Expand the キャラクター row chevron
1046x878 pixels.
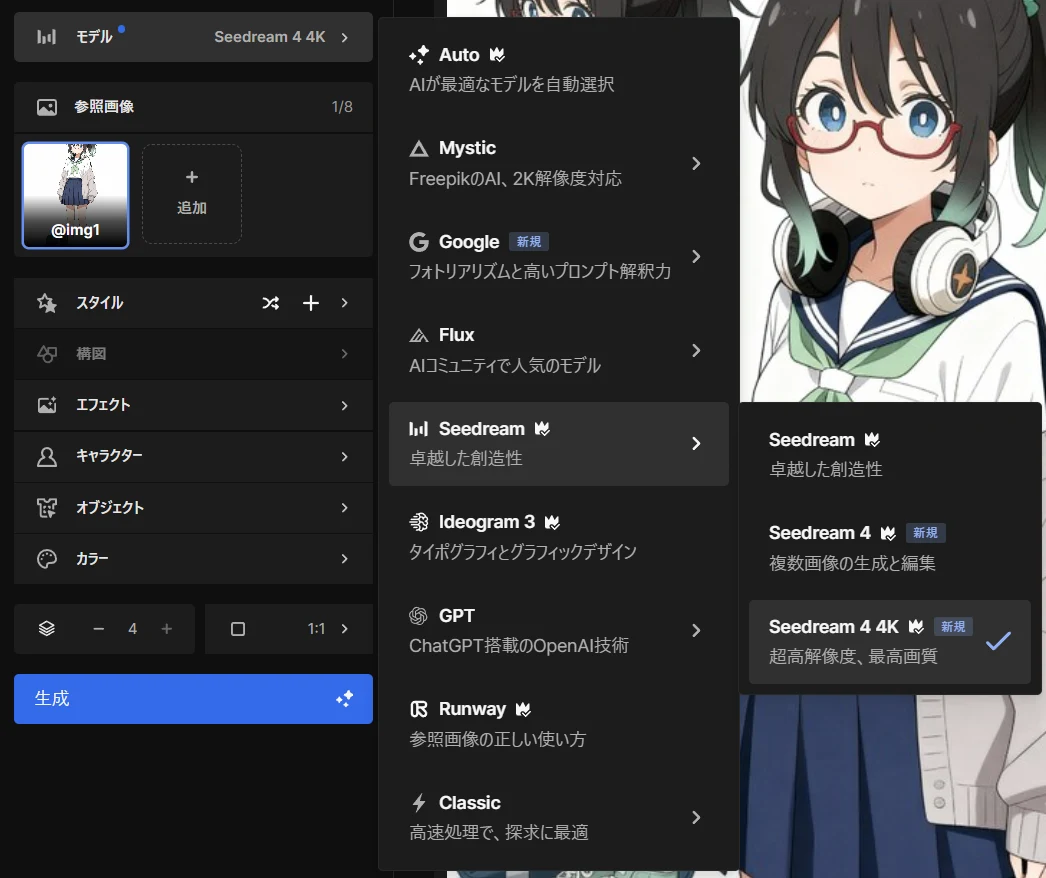344,456
